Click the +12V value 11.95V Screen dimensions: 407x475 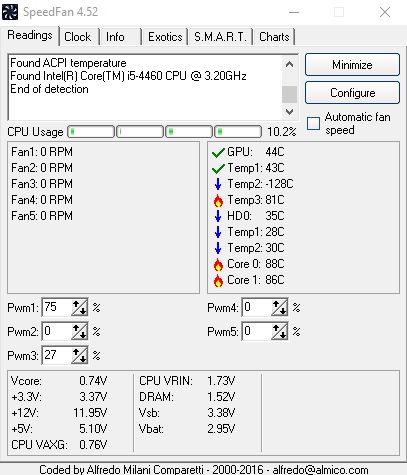coord(90,413)
